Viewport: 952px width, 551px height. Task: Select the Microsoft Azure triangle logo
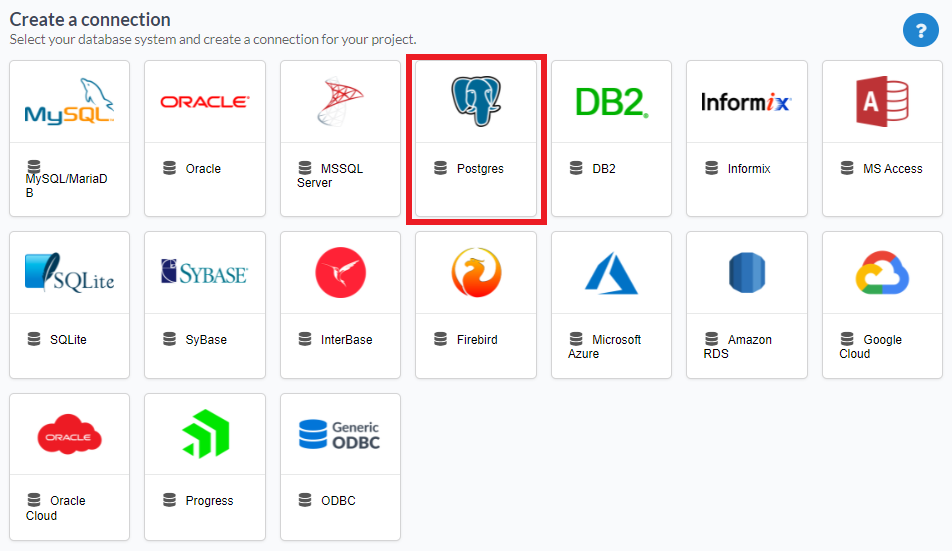point(611,273)
